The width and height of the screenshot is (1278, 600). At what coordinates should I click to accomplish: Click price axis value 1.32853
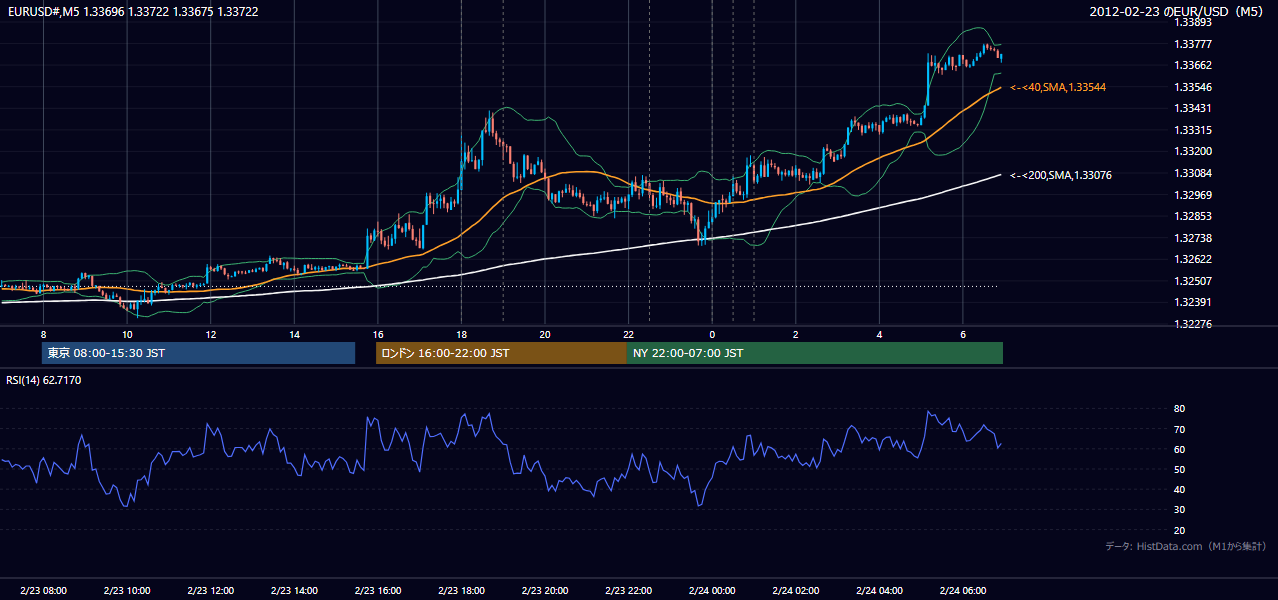coord(1192,216)
